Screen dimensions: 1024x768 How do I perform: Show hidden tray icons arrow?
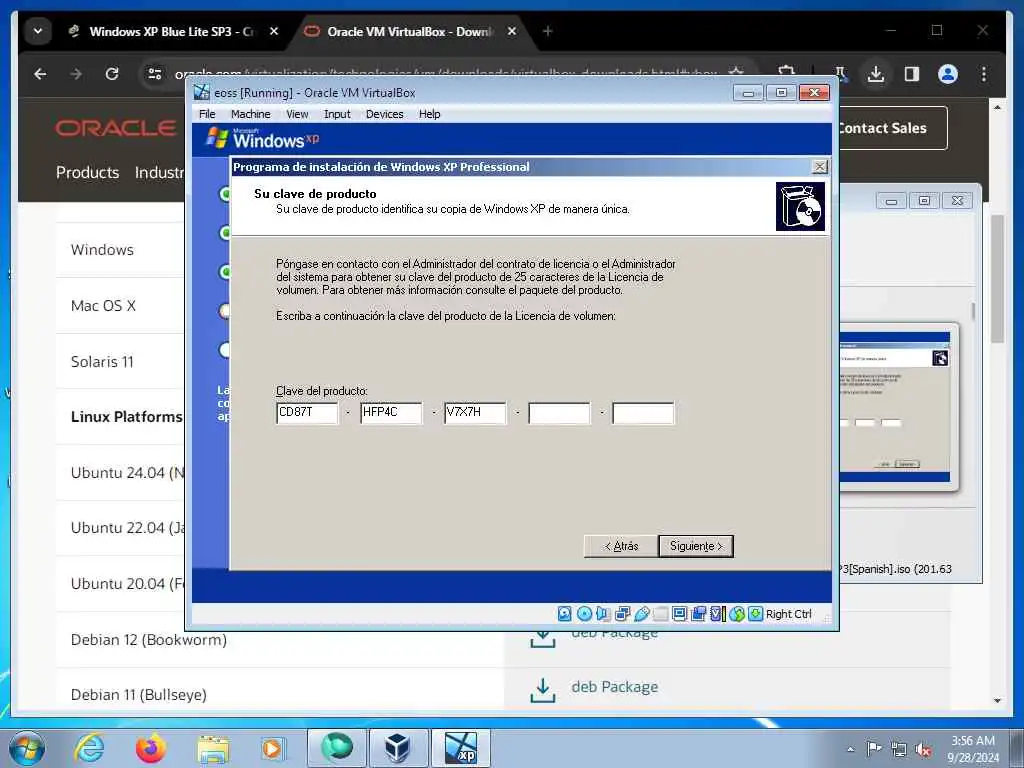click(x=850, y=750)
